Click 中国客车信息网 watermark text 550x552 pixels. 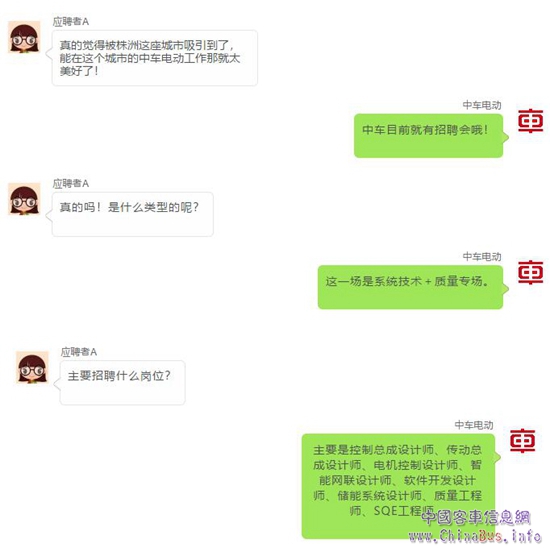click(476, 518)
